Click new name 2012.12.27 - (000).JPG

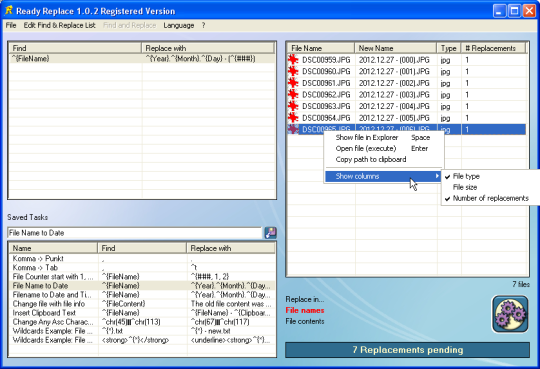pos(394,60)
